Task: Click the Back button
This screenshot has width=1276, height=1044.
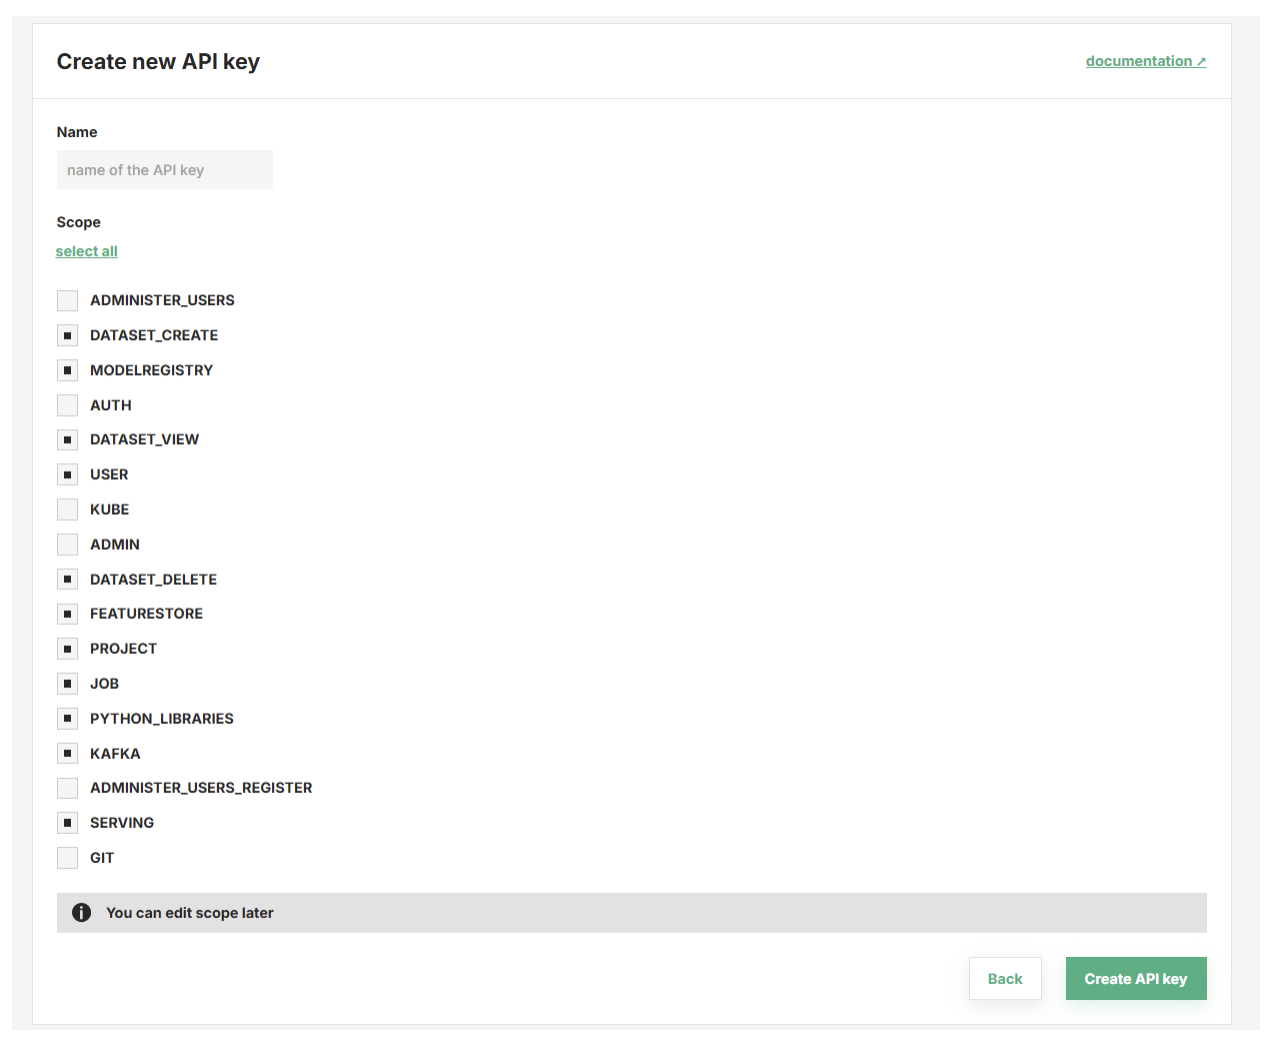Action: [1005, 979]
